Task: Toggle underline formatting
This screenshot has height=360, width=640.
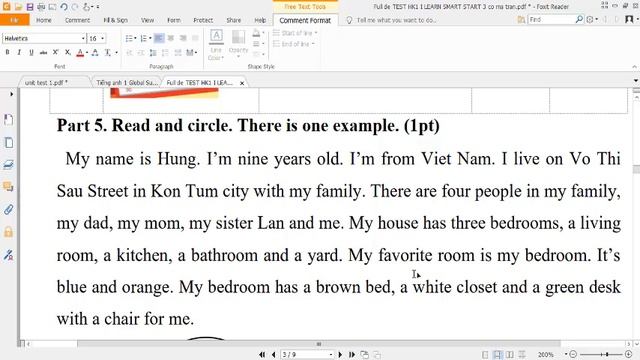Action: (x=31, y=52)
